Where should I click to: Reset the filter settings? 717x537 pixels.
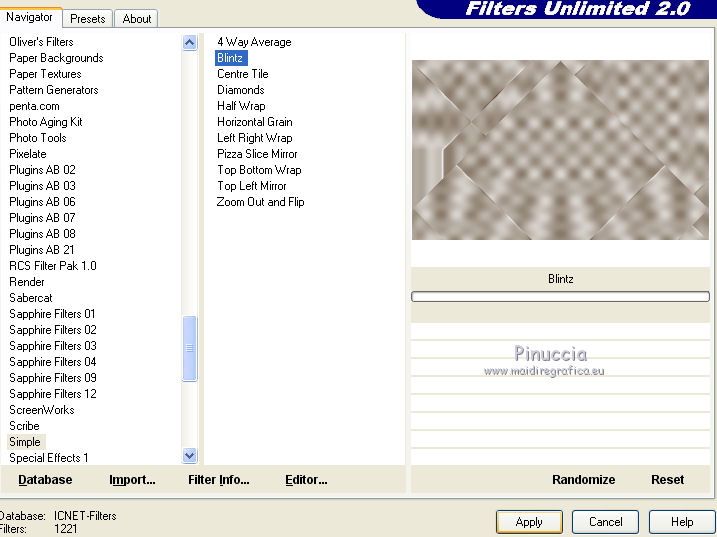point(667,479)
